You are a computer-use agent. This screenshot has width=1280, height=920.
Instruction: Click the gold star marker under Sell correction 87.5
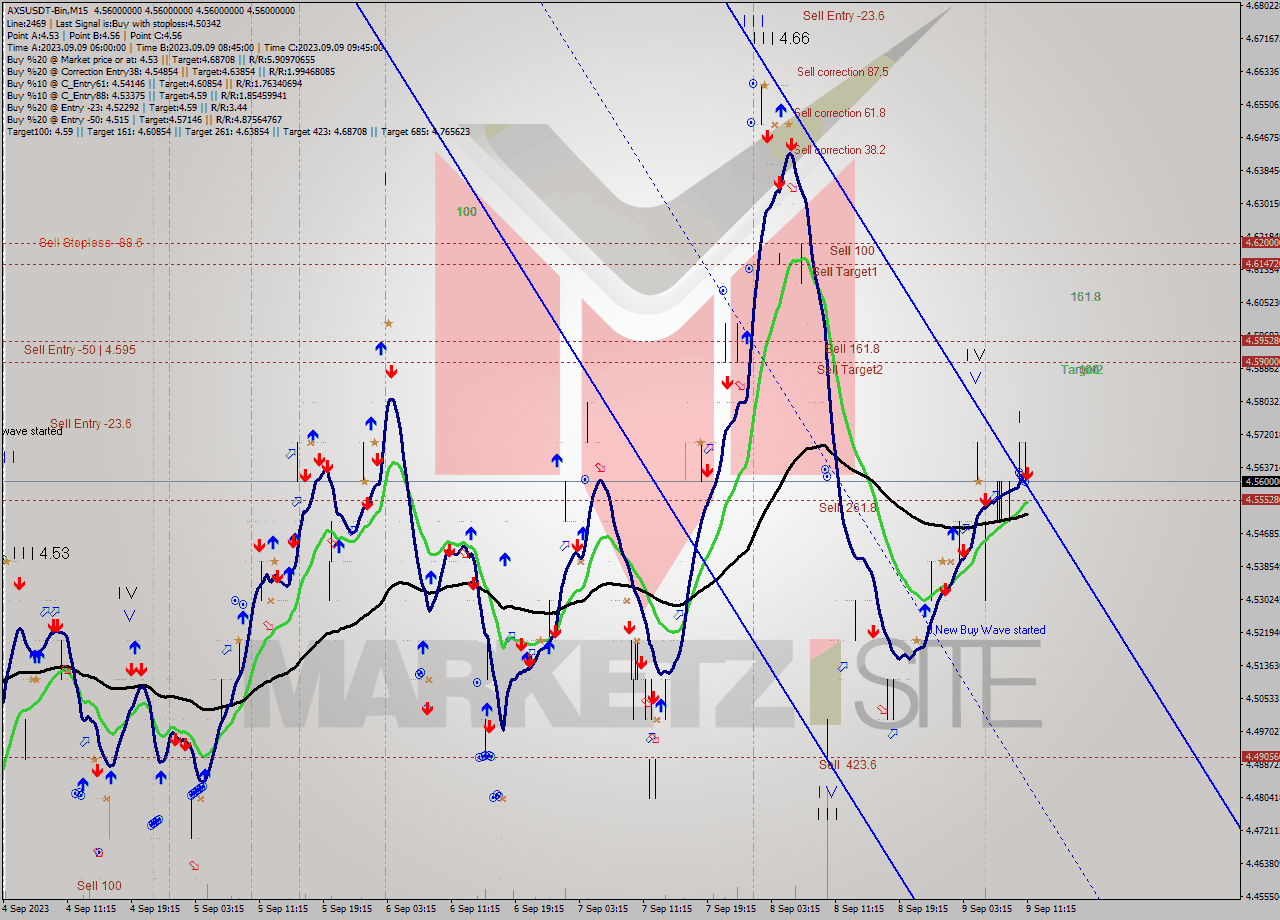tap(765, 85)
